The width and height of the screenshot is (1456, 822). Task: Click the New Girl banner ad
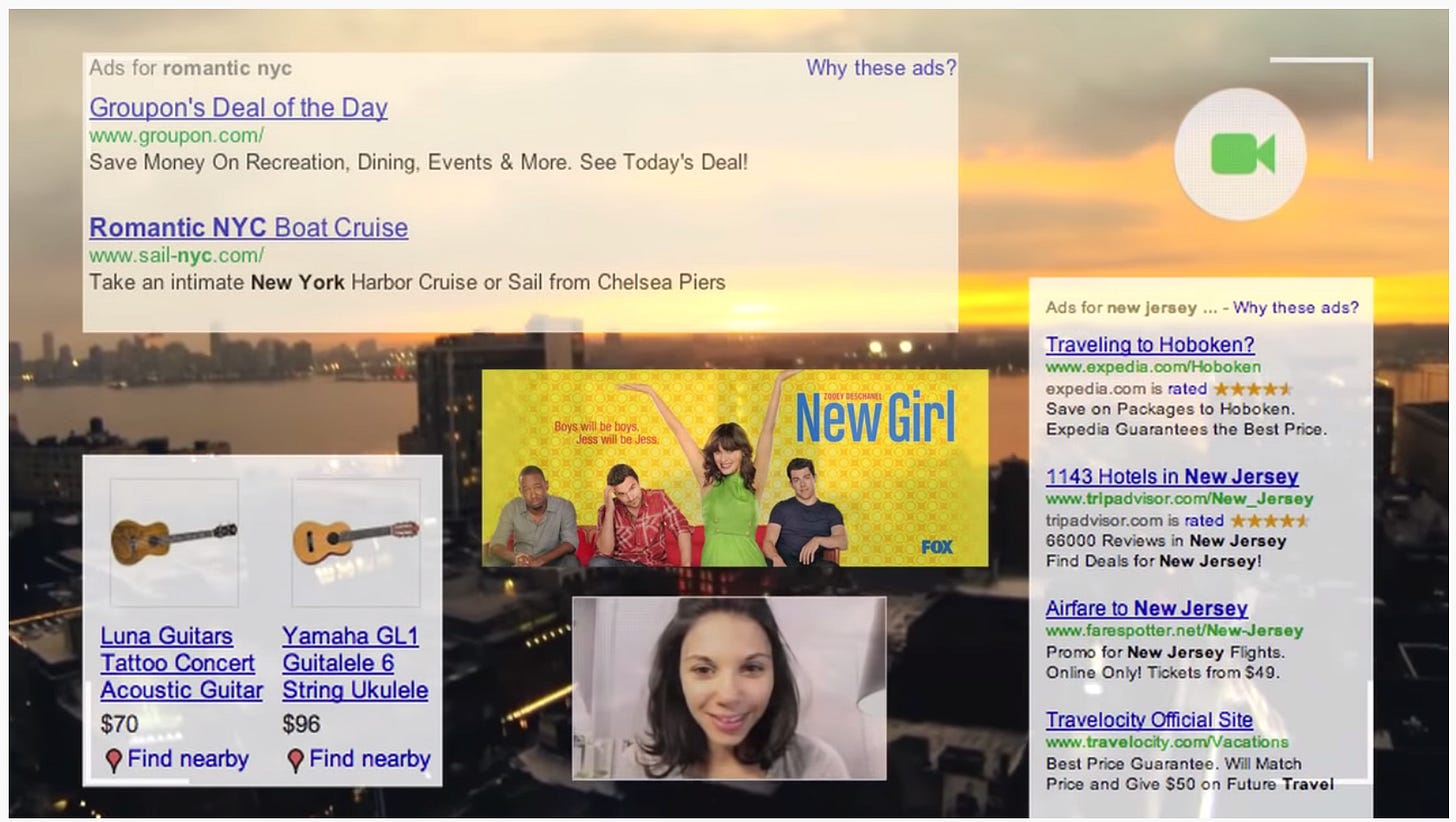pyautogui.click(x=735, y=468)
